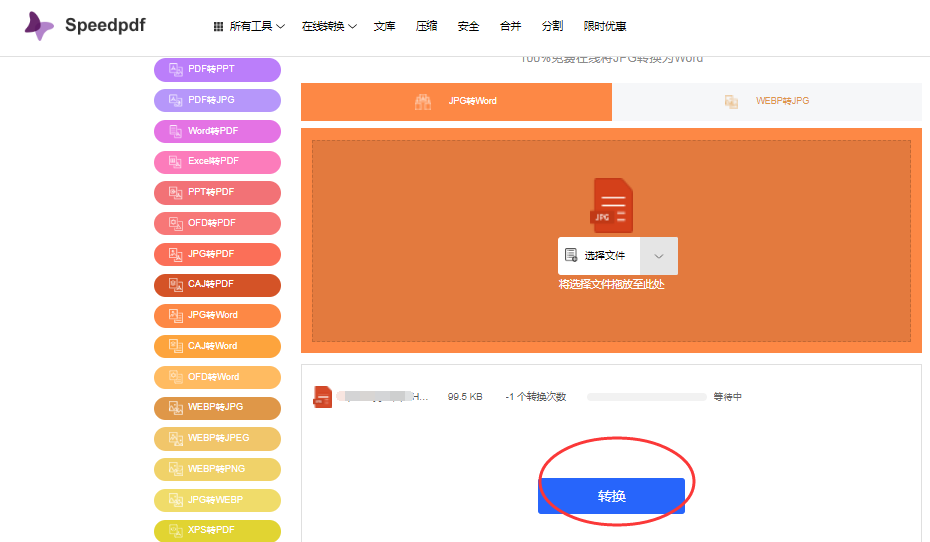This screenshot has width=930, height=542.
Task: Click the JPG转Word sidebar icon
Action: pos(176,315)
